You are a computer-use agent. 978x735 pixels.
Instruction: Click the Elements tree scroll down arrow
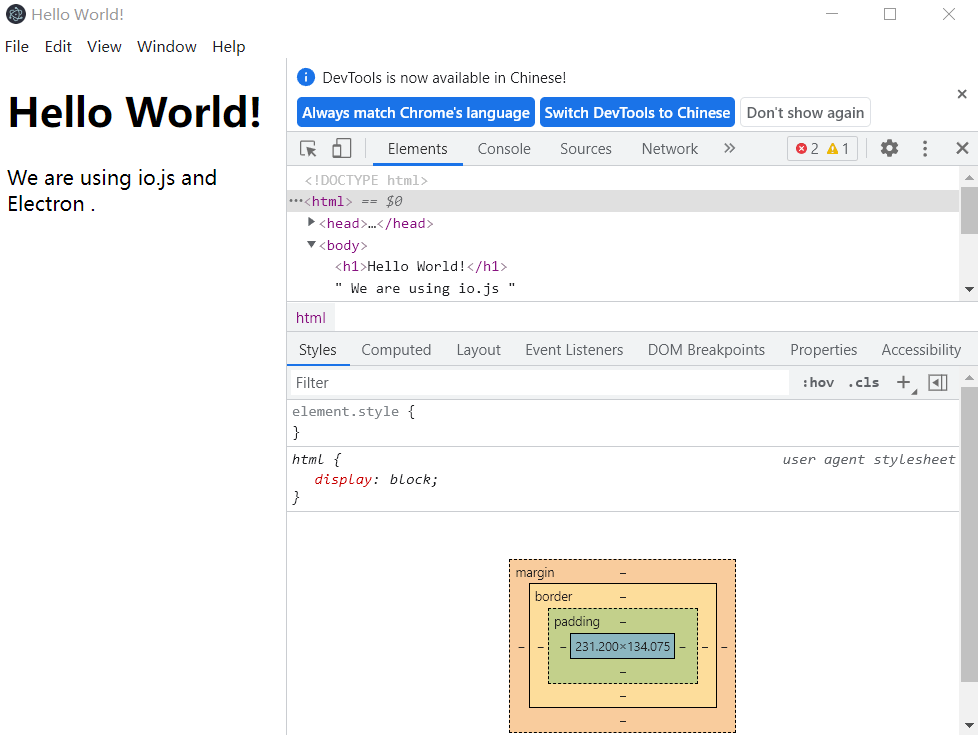pyautogui.click(x=969, y=289)
